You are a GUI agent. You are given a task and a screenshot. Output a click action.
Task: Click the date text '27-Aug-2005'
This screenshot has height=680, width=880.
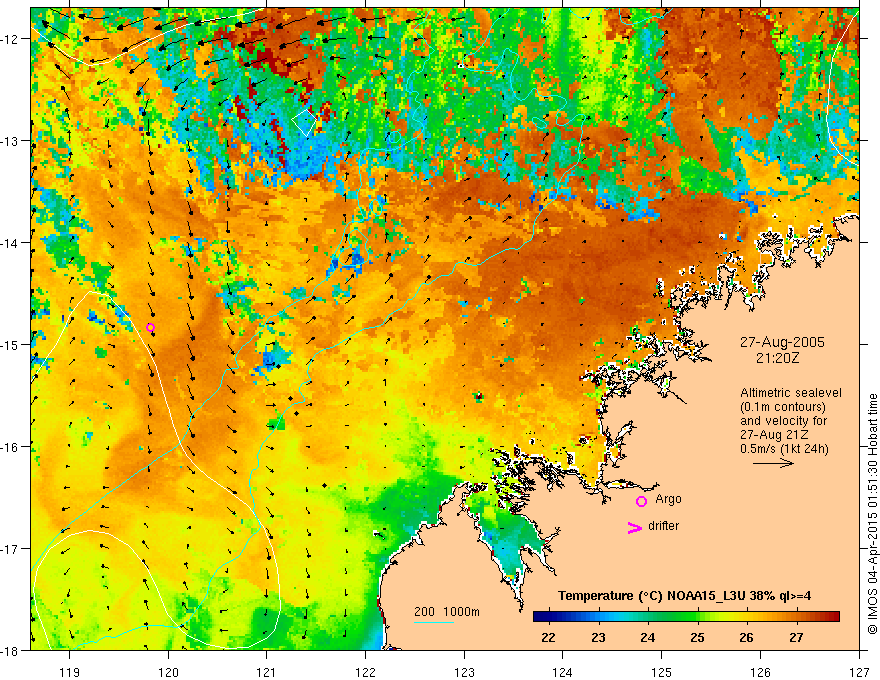click(782, 342)
